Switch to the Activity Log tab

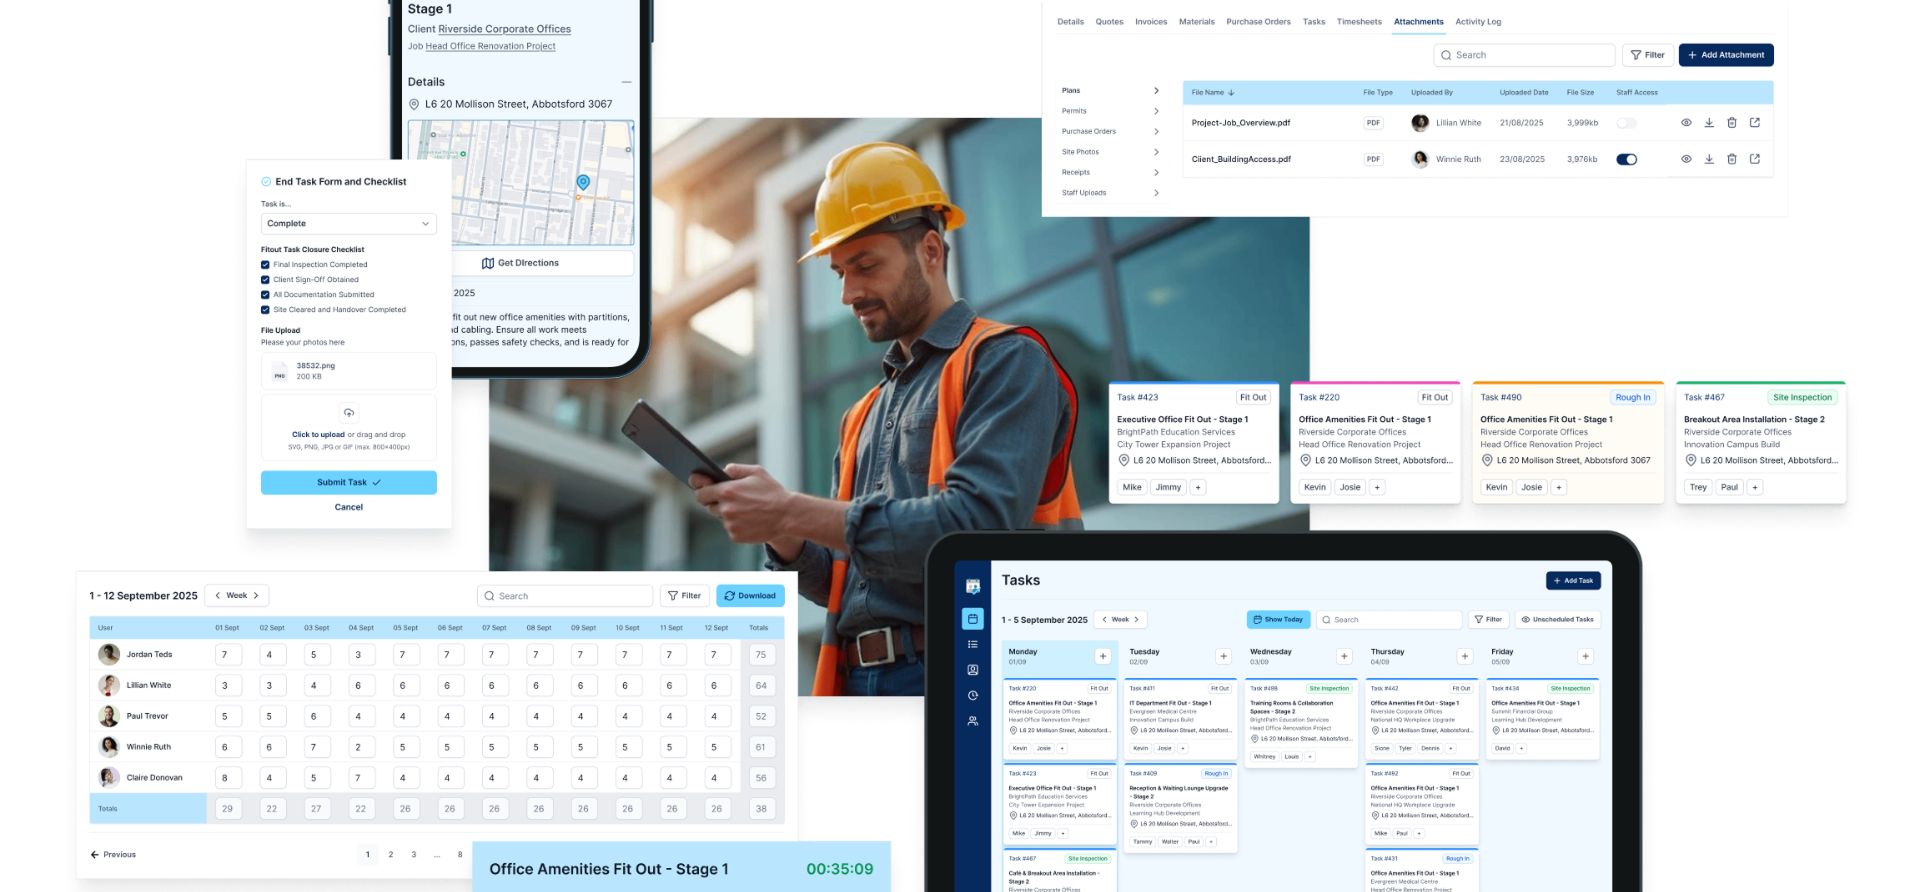tap(1478, 21)
